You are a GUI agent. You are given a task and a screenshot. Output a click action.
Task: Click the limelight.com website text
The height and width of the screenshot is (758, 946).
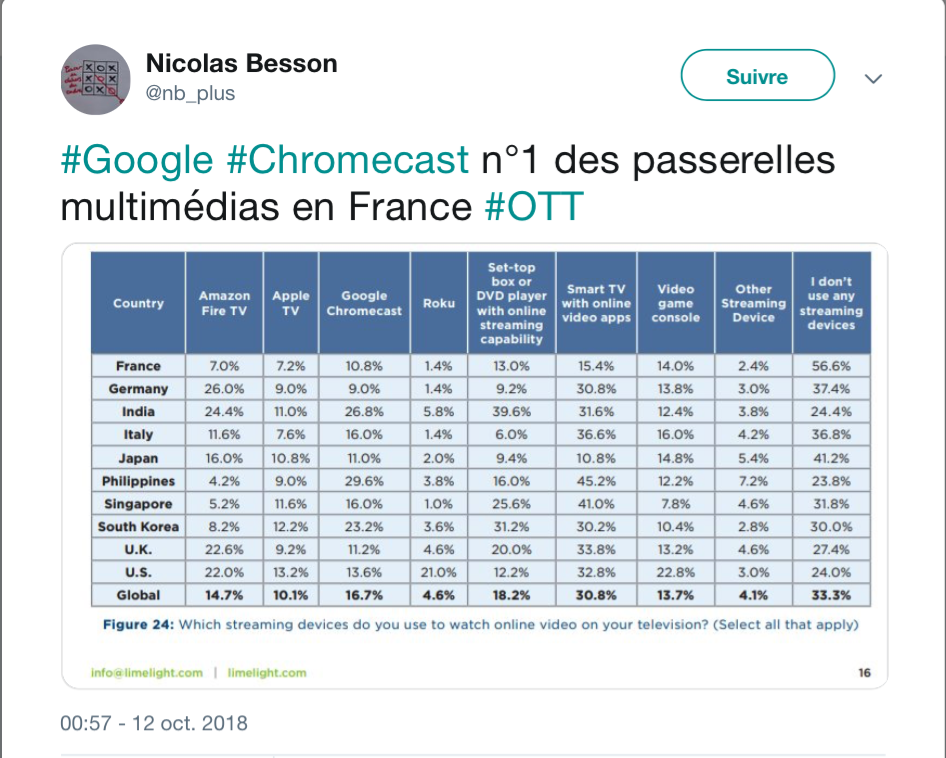pos(267,673)
